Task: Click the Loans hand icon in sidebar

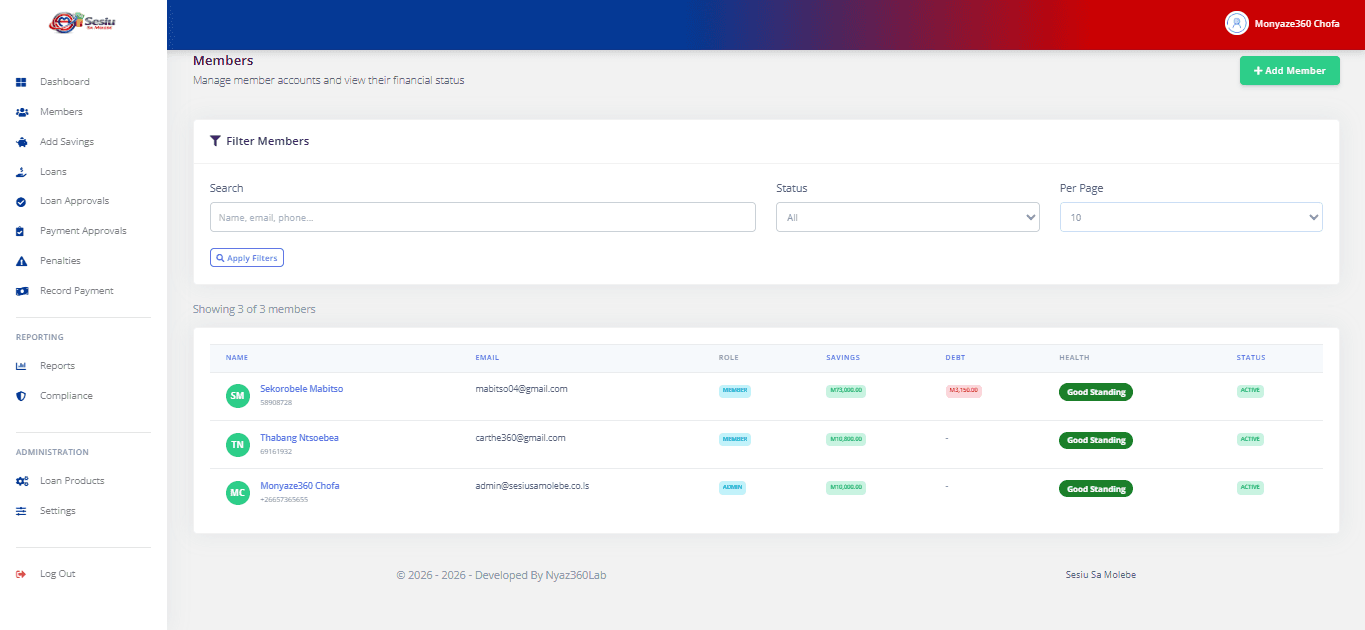Action: (21, 172)
